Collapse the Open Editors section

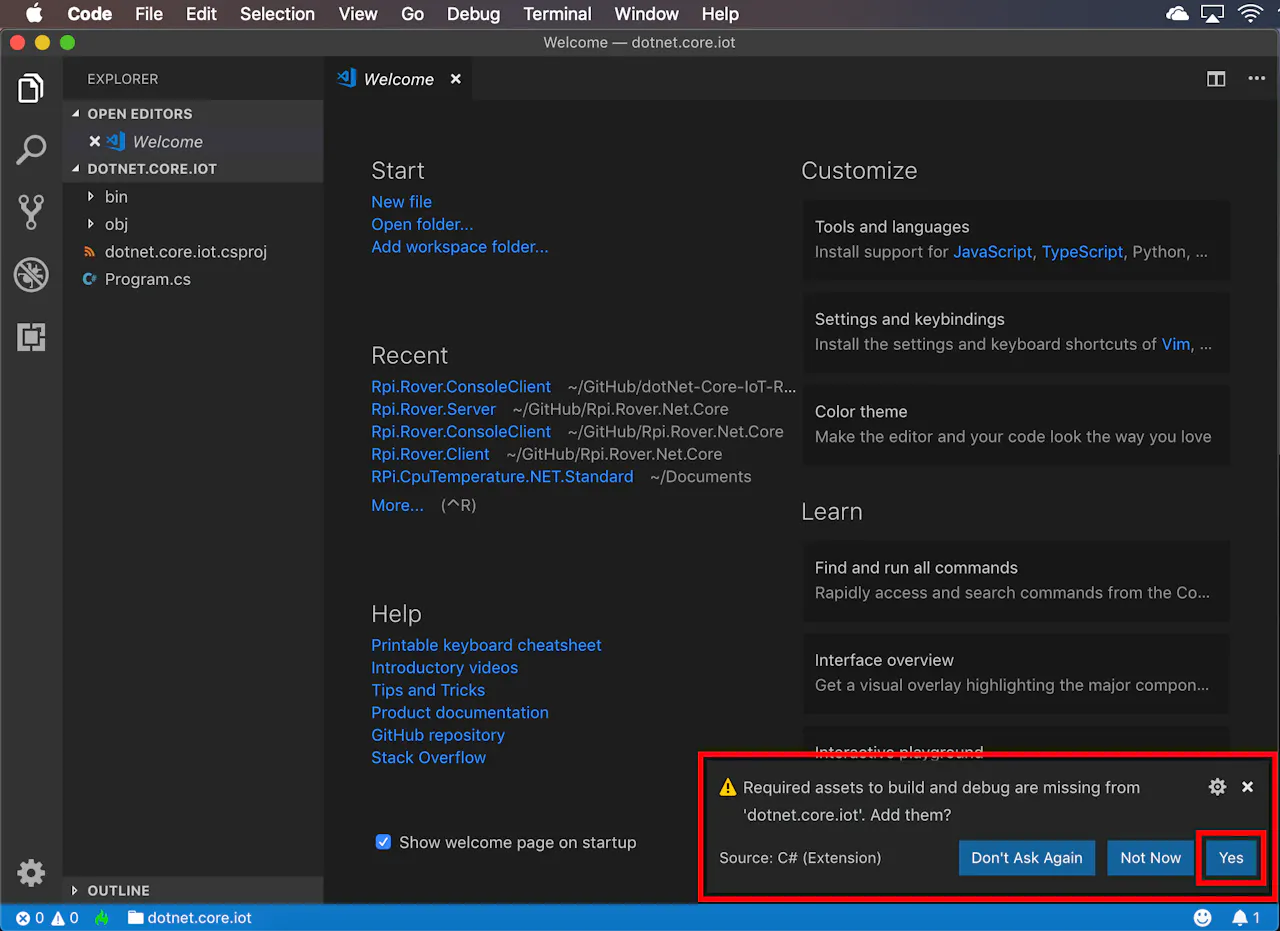click(x=139, y=114)
